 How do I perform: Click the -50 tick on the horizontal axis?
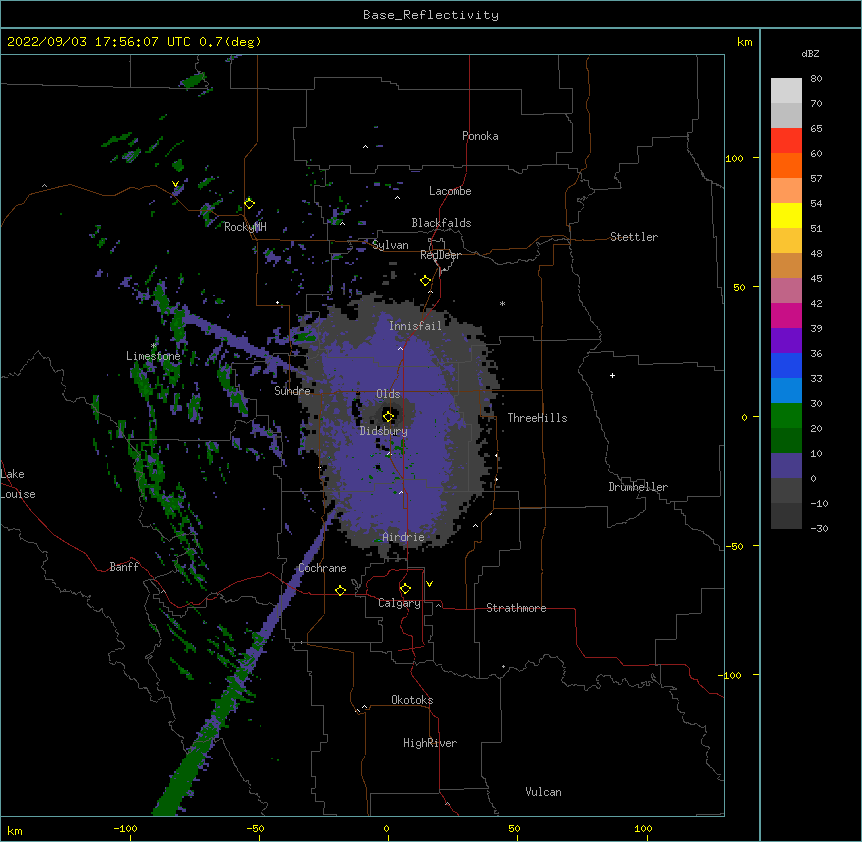click(255, 828)
